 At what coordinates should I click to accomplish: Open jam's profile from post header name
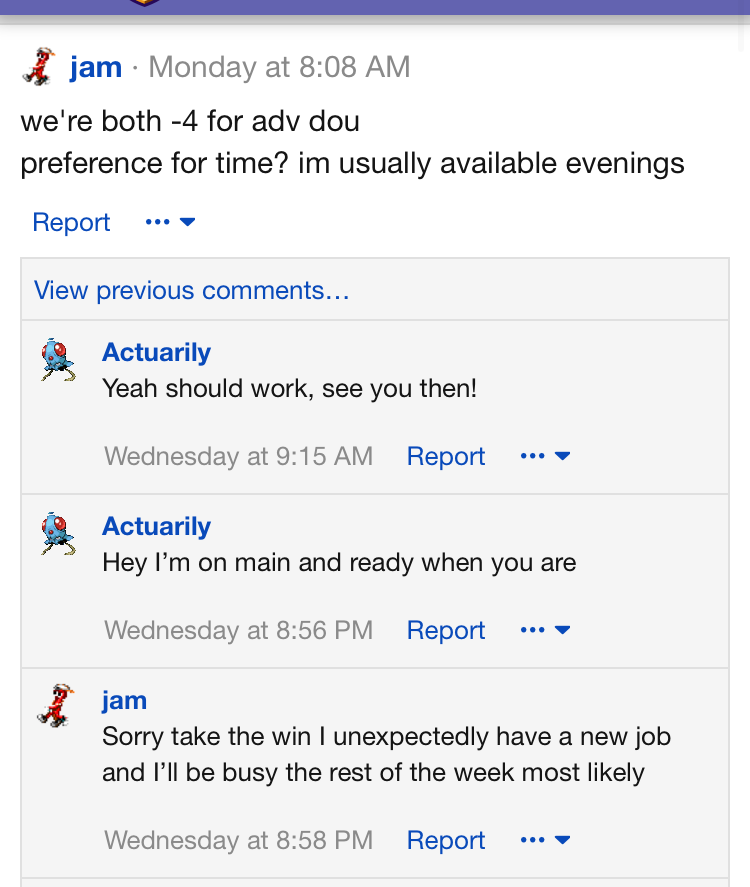click(96, 67)
